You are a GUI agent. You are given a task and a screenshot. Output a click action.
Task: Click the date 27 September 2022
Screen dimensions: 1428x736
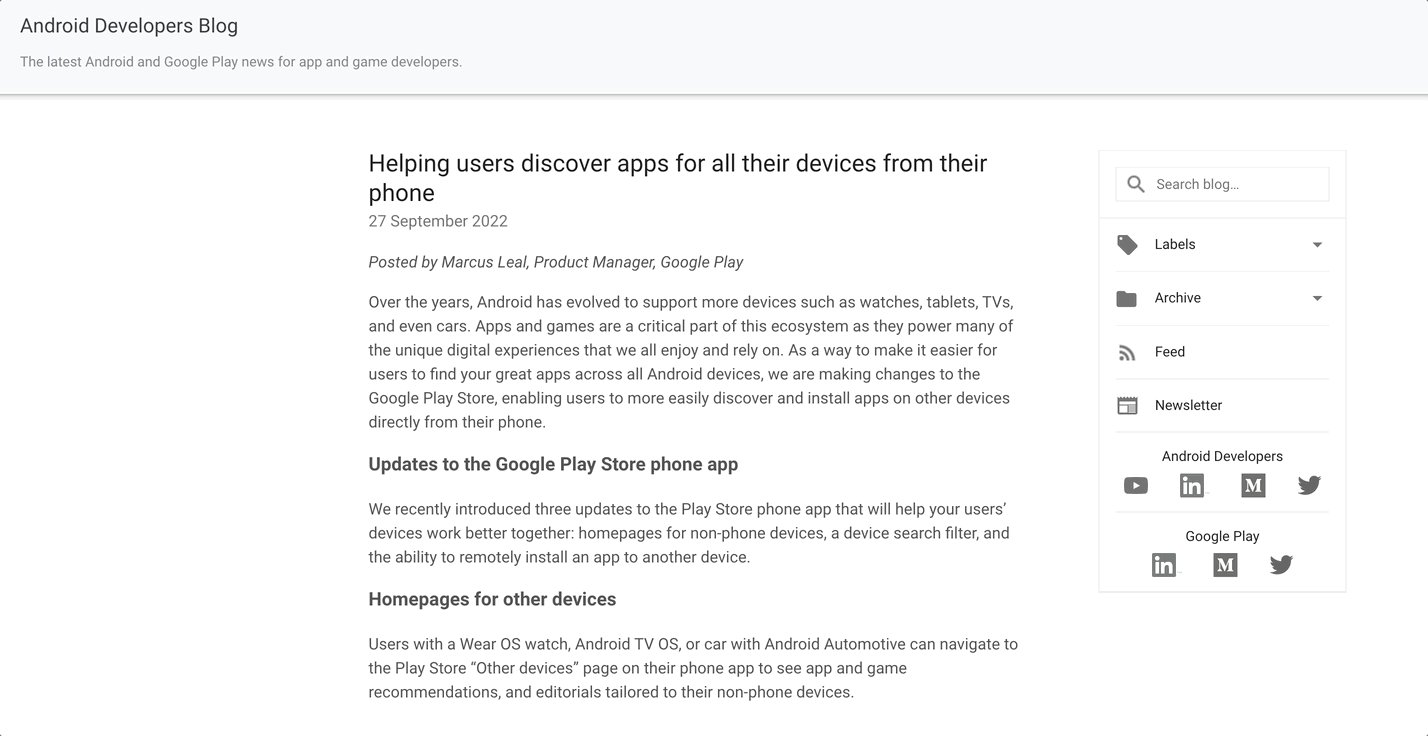(438, 221)
